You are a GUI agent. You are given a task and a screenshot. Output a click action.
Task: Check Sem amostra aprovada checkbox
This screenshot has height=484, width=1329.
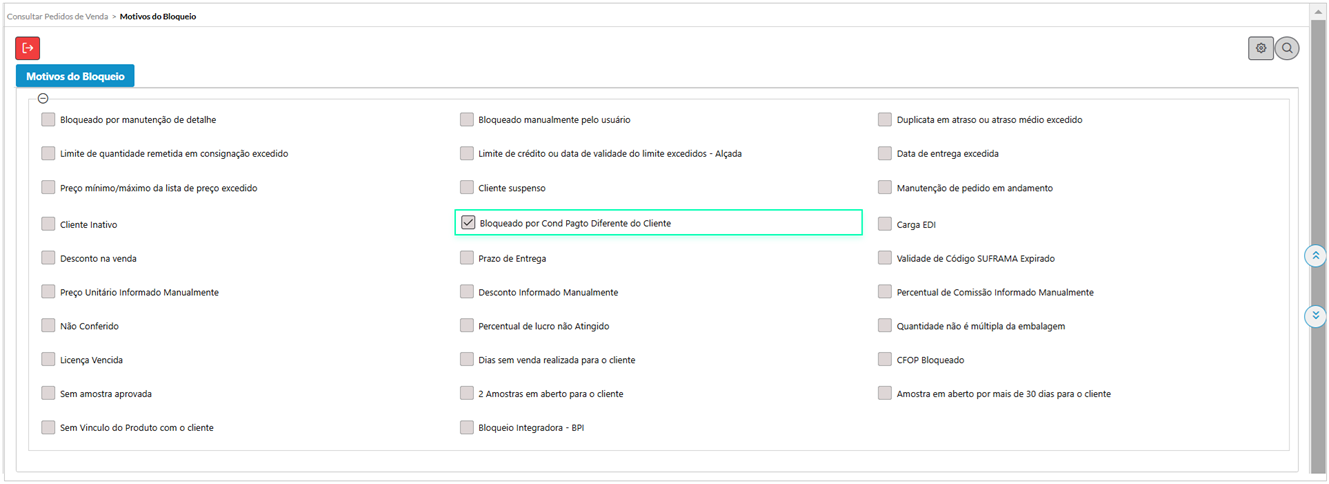[48, 394]
